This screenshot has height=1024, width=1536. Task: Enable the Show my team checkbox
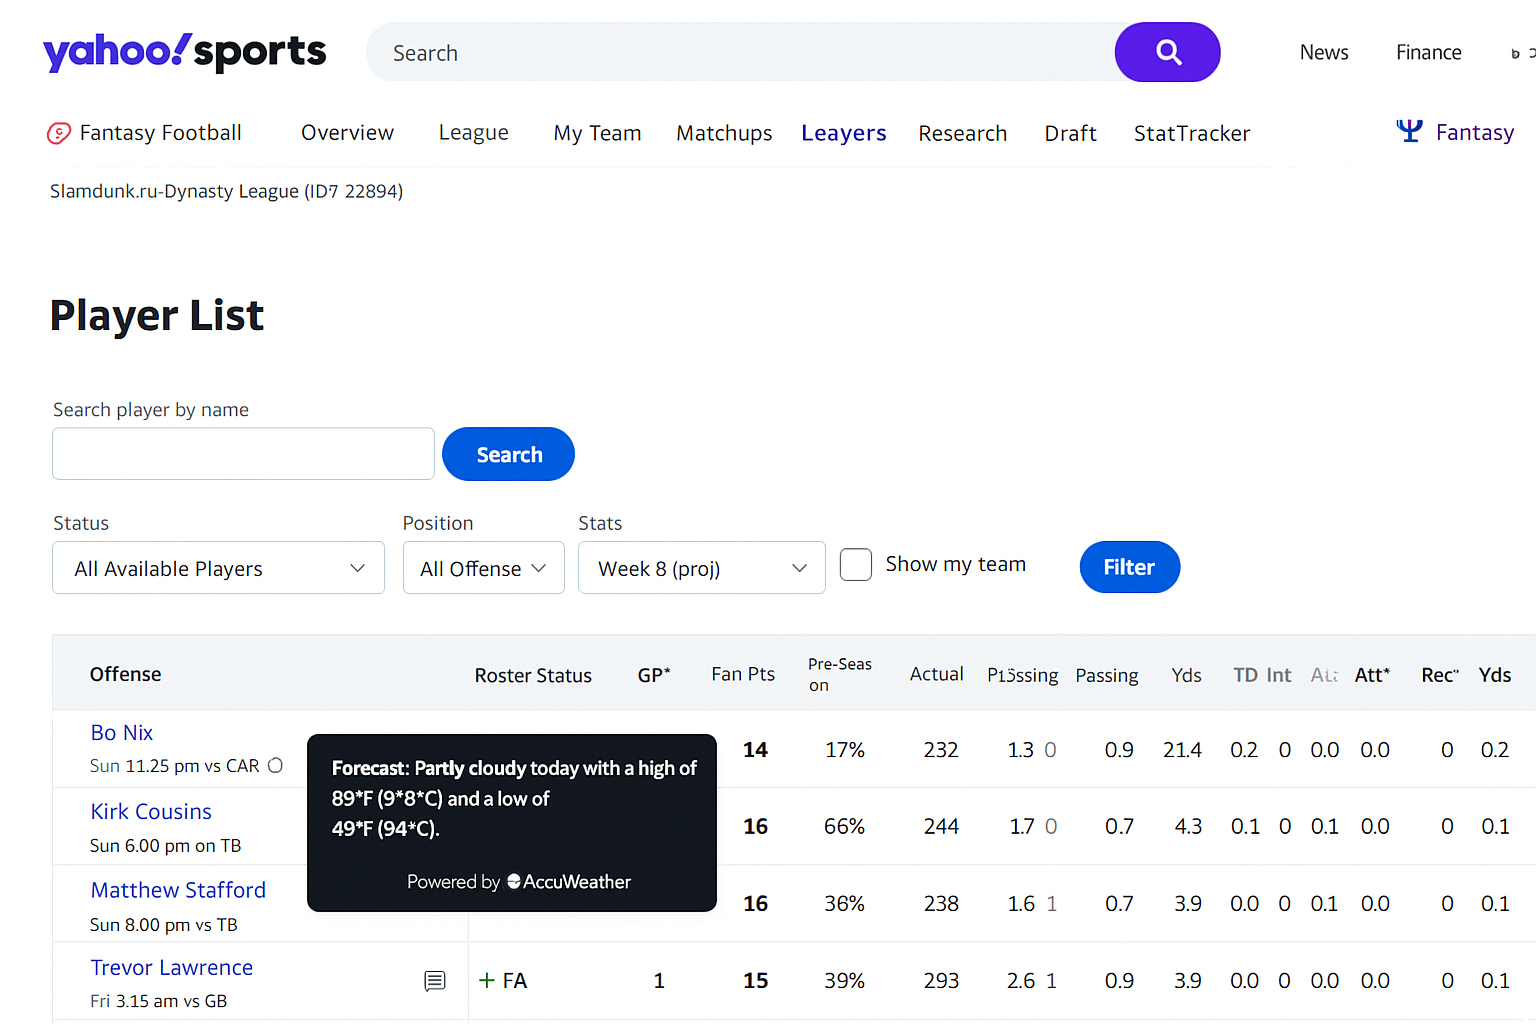[856, 565]
